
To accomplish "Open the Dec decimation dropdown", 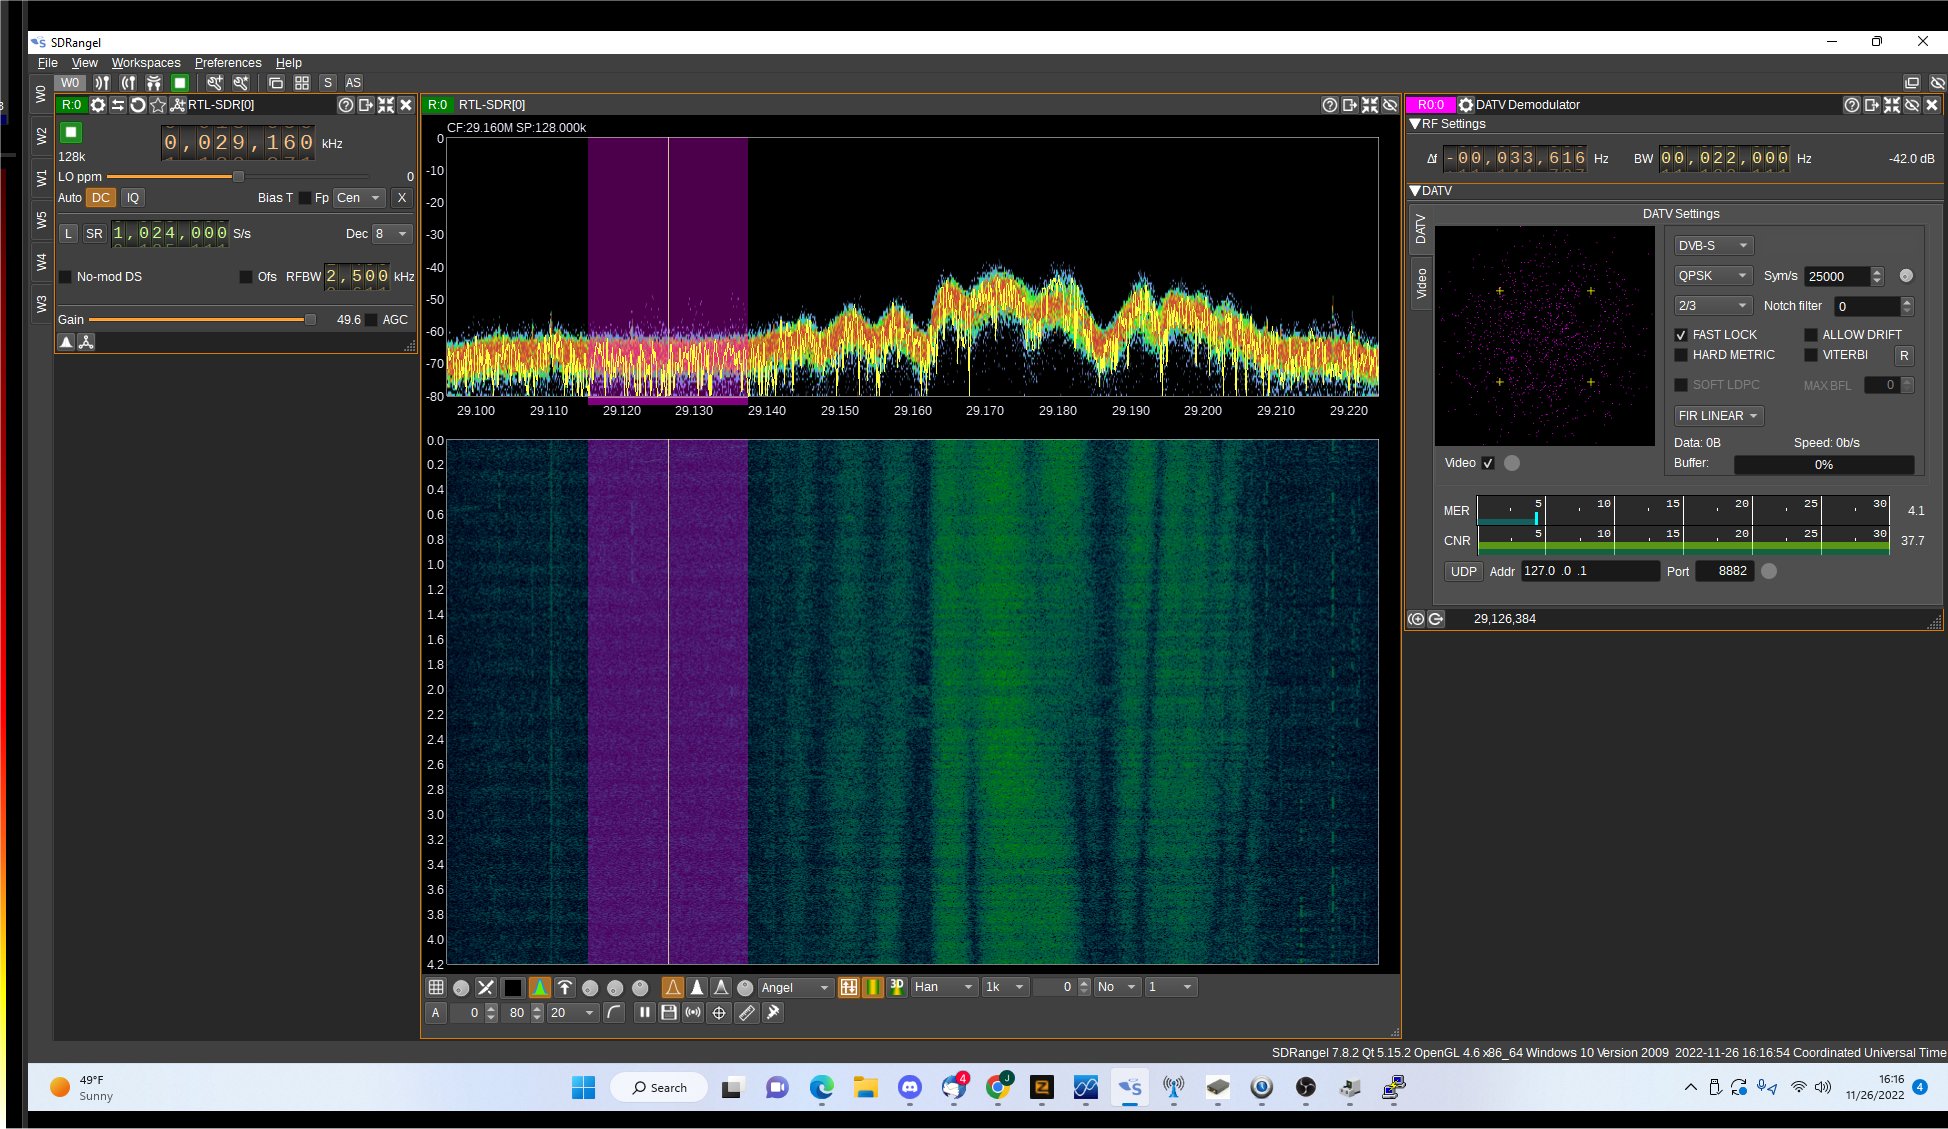I will pyautogui.click(x=392, y=234).
